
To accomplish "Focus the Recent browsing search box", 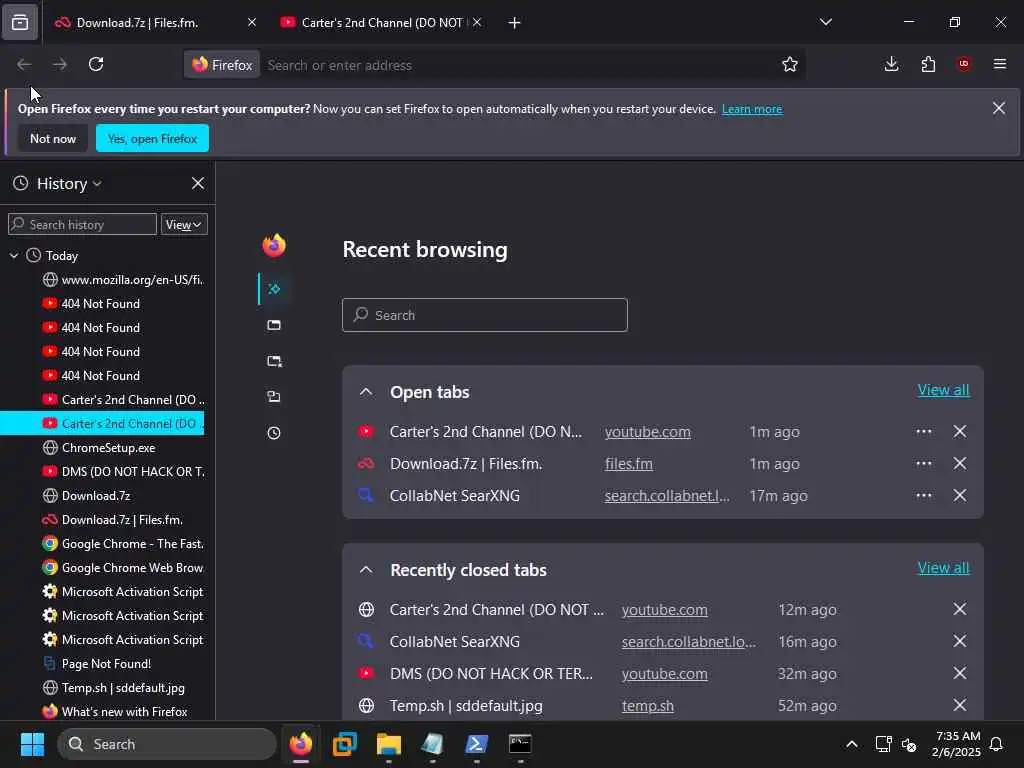I will coord(485,315).
